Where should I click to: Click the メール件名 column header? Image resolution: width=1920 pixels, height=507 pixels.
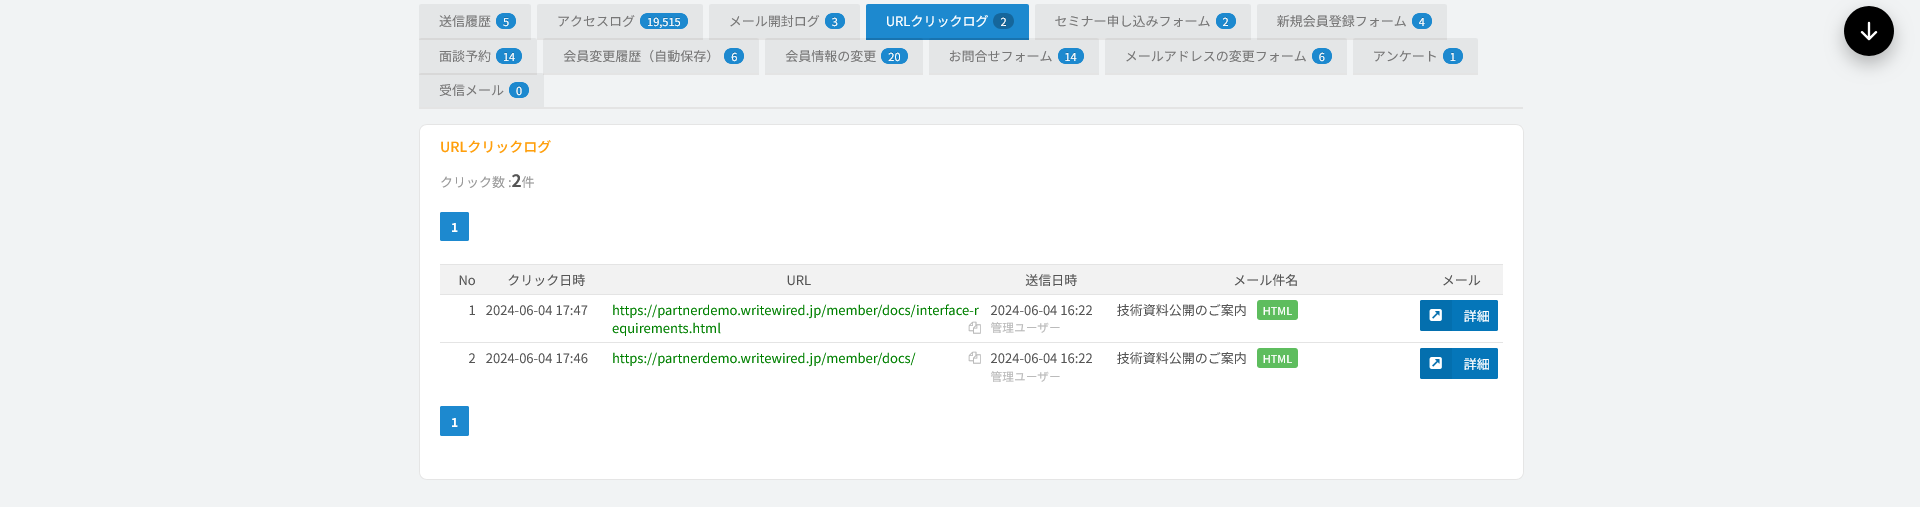[1265, 280]
